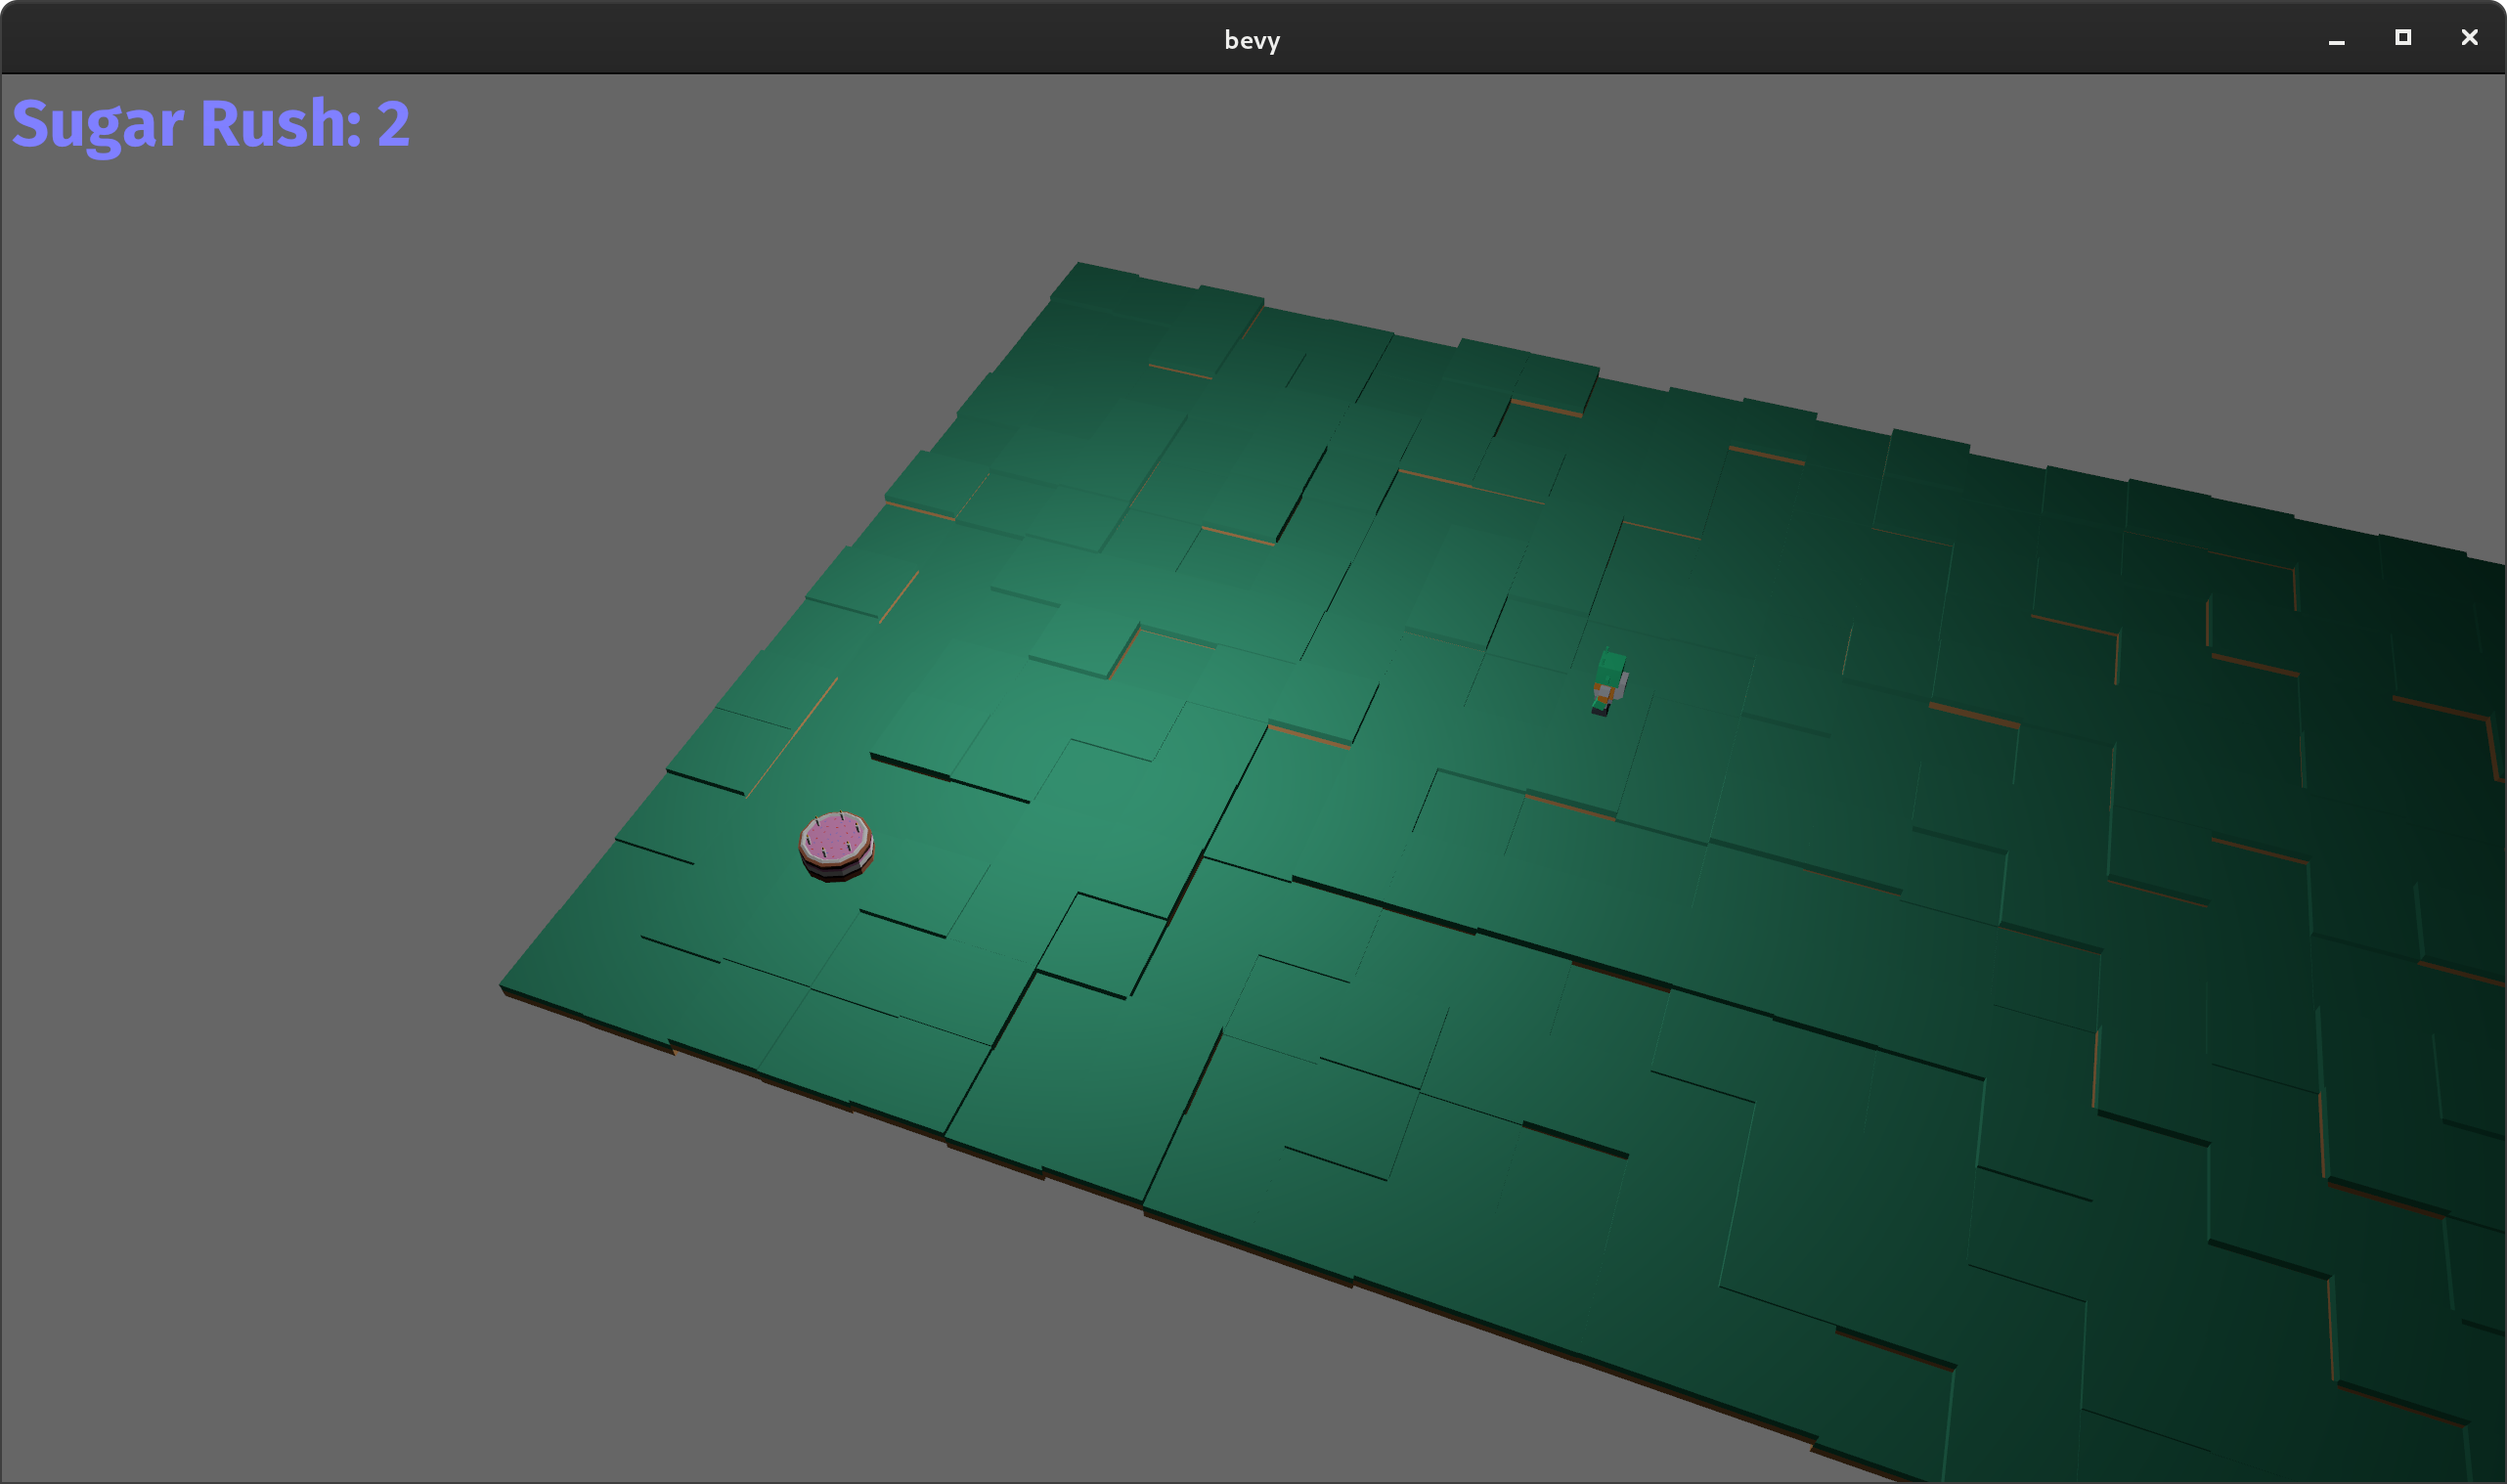2507x1484 pixels.
Task: Click the "bevy" window title text
Action: point(1252,40)
